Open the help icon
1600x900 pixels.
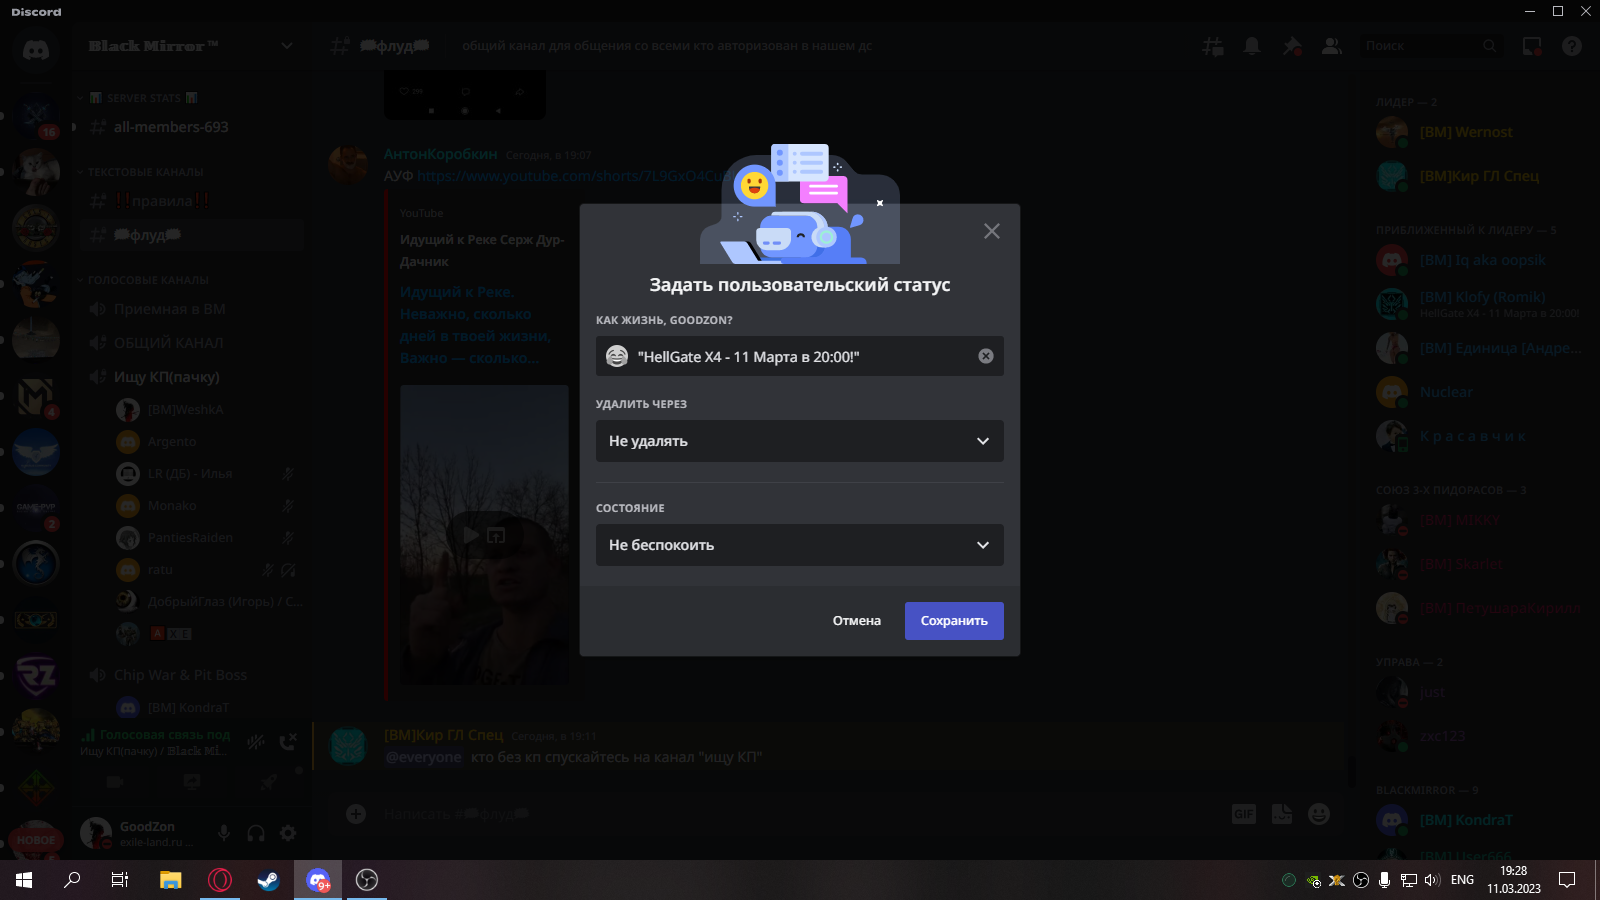click(x=1572, y=46)
